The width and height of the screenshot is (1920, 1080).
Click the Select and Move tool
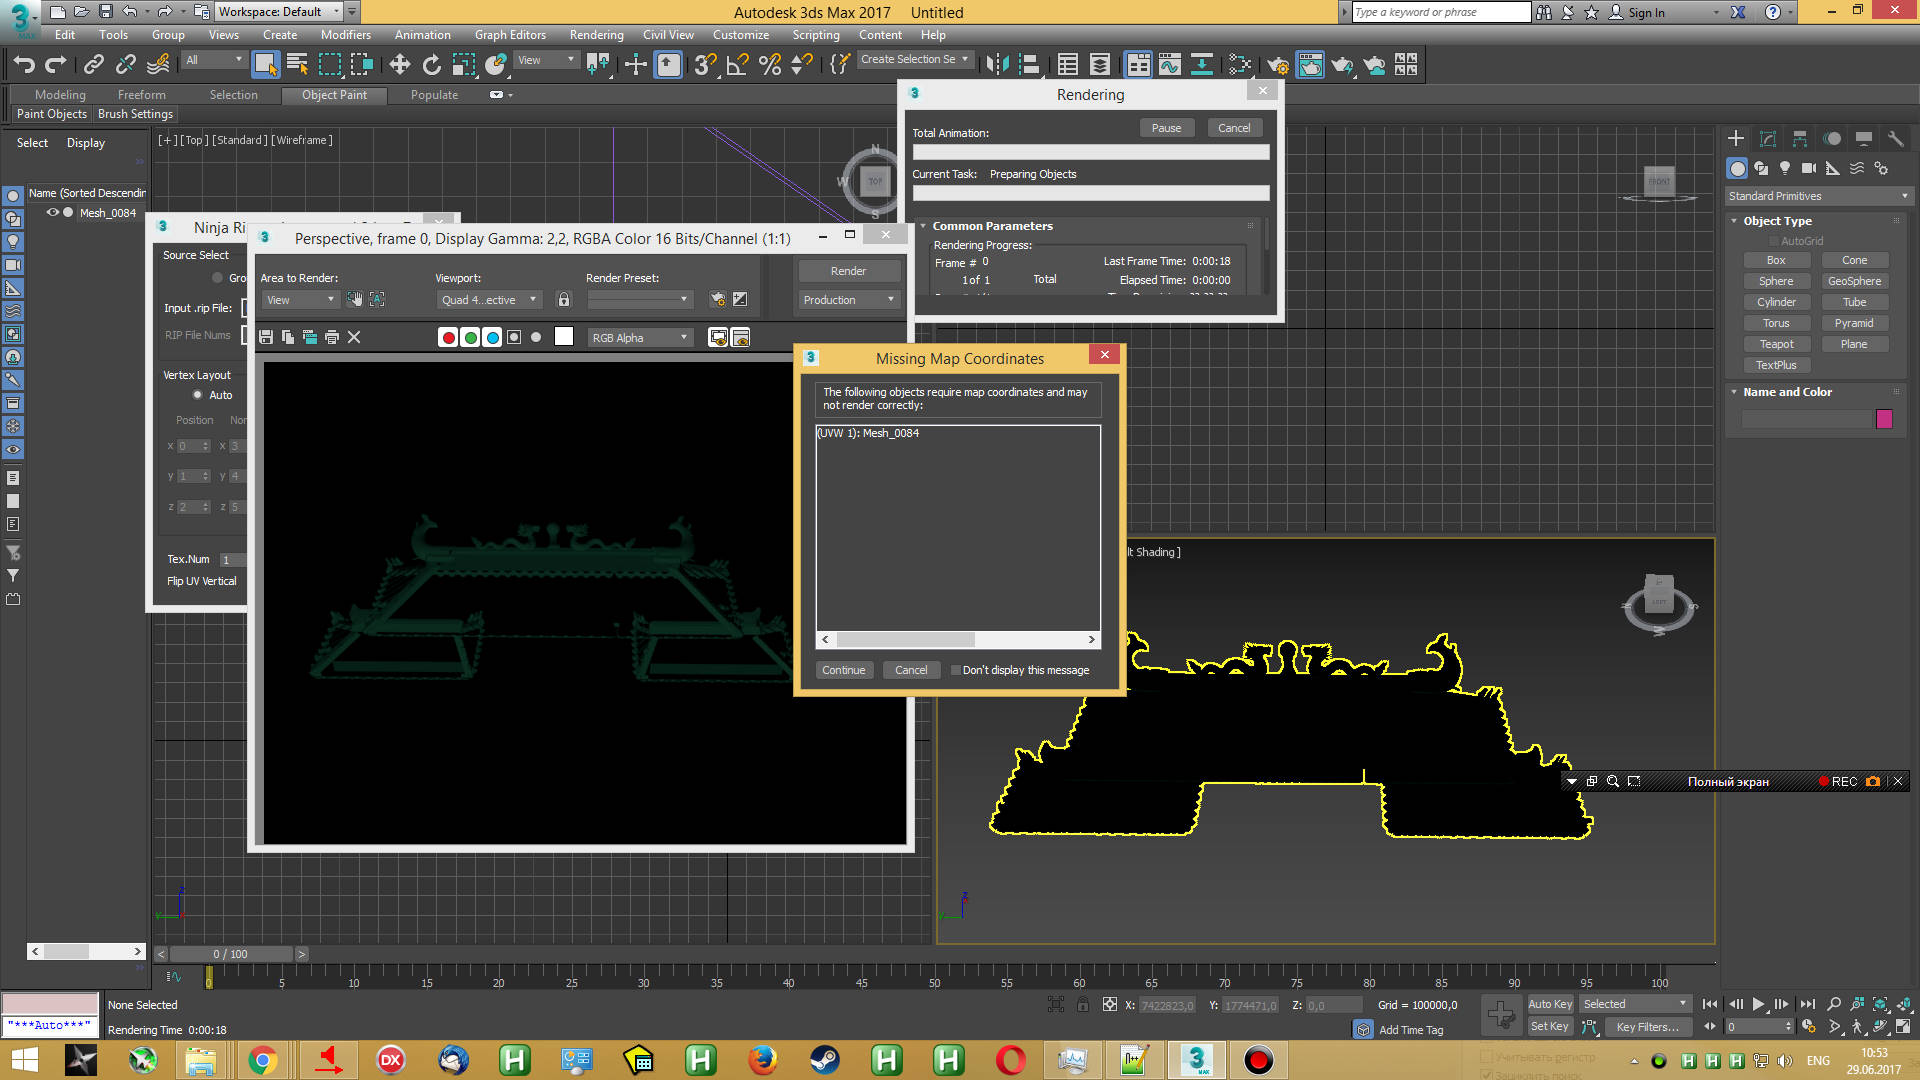[399, 65]
